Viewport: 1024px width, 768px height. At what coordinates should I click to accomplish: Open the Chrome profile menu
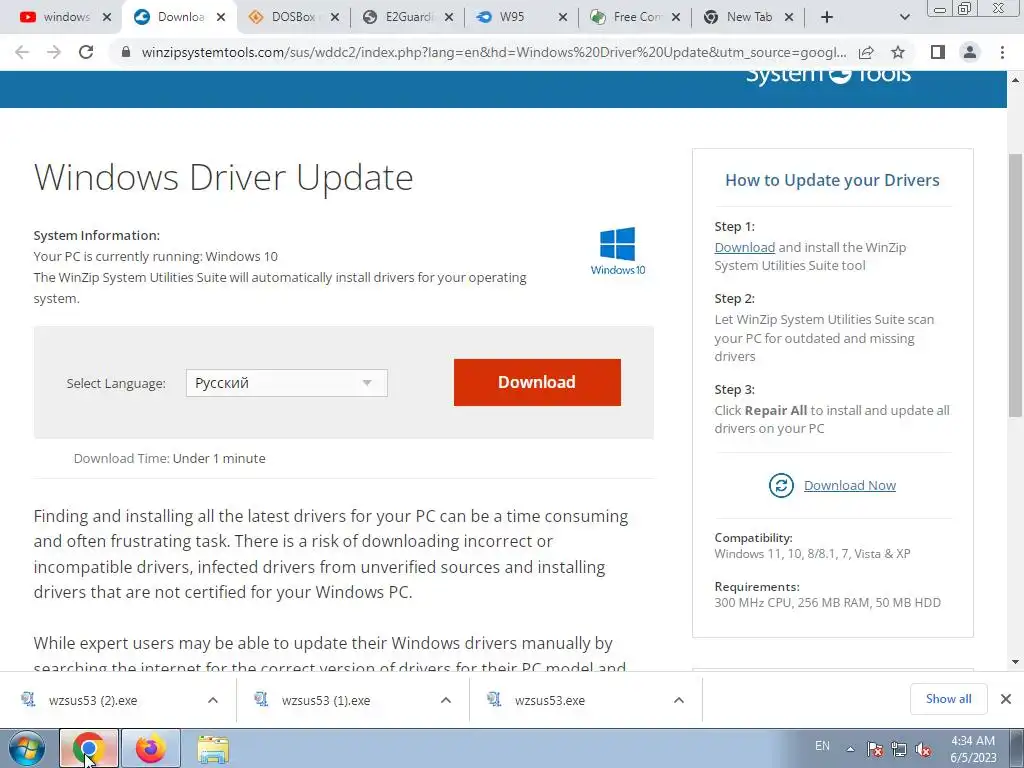[x=970, y=52]
